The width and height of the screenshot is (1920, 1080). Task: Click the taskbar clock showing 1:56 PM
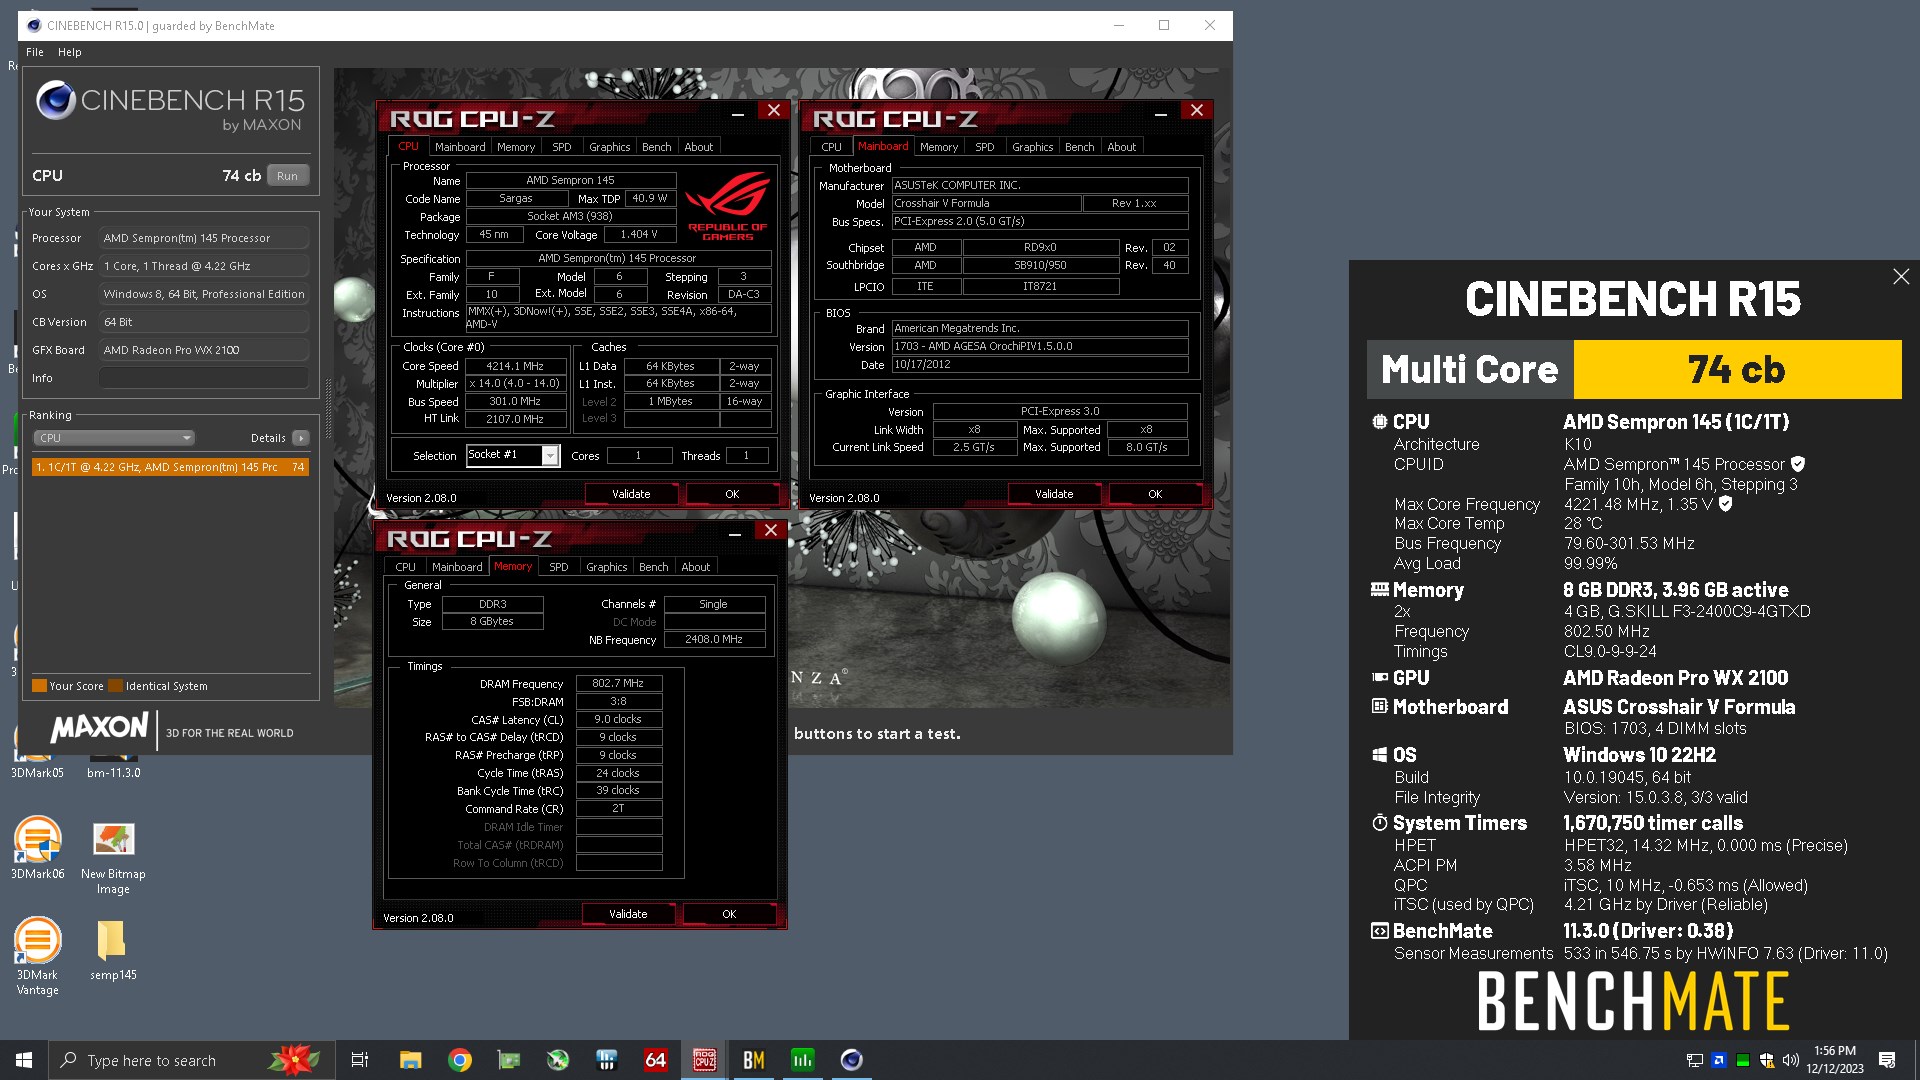click(x=1835, y=1060)
